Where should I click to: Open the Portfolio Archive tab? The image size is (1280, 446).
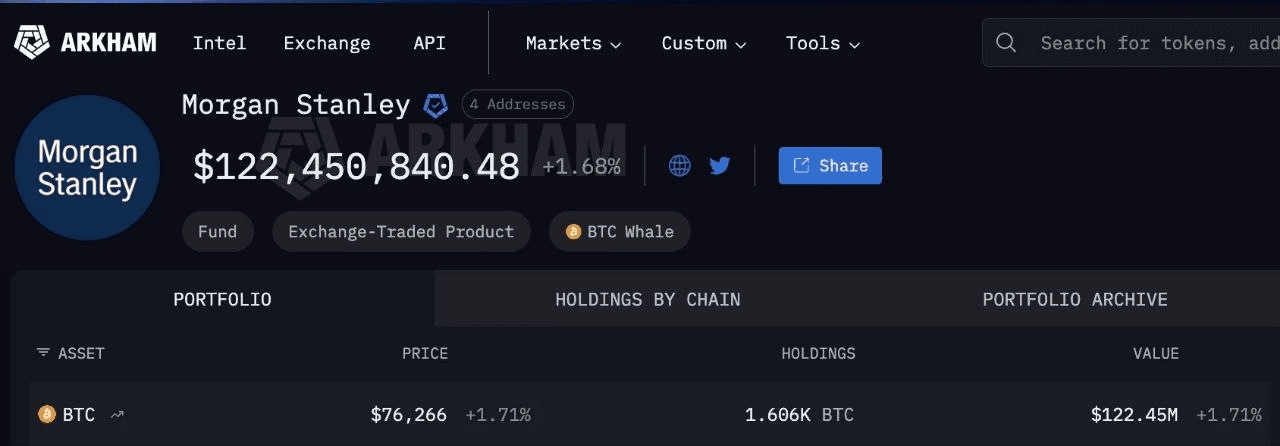[1074, 299]
